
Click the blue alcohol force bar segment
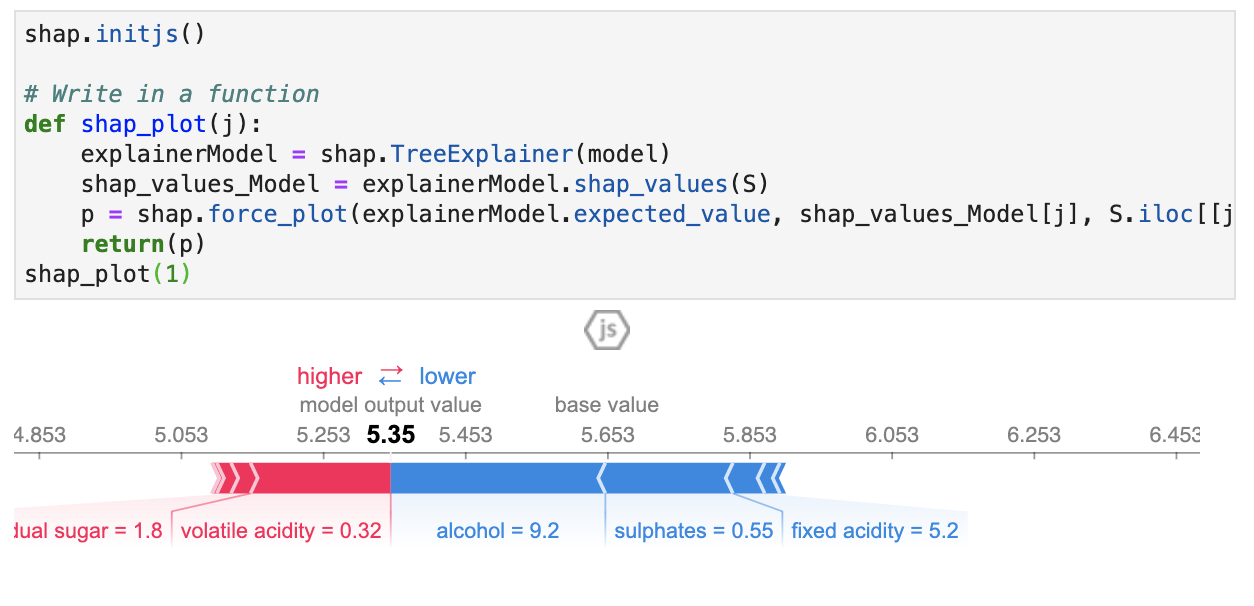[x=497, y=478]
